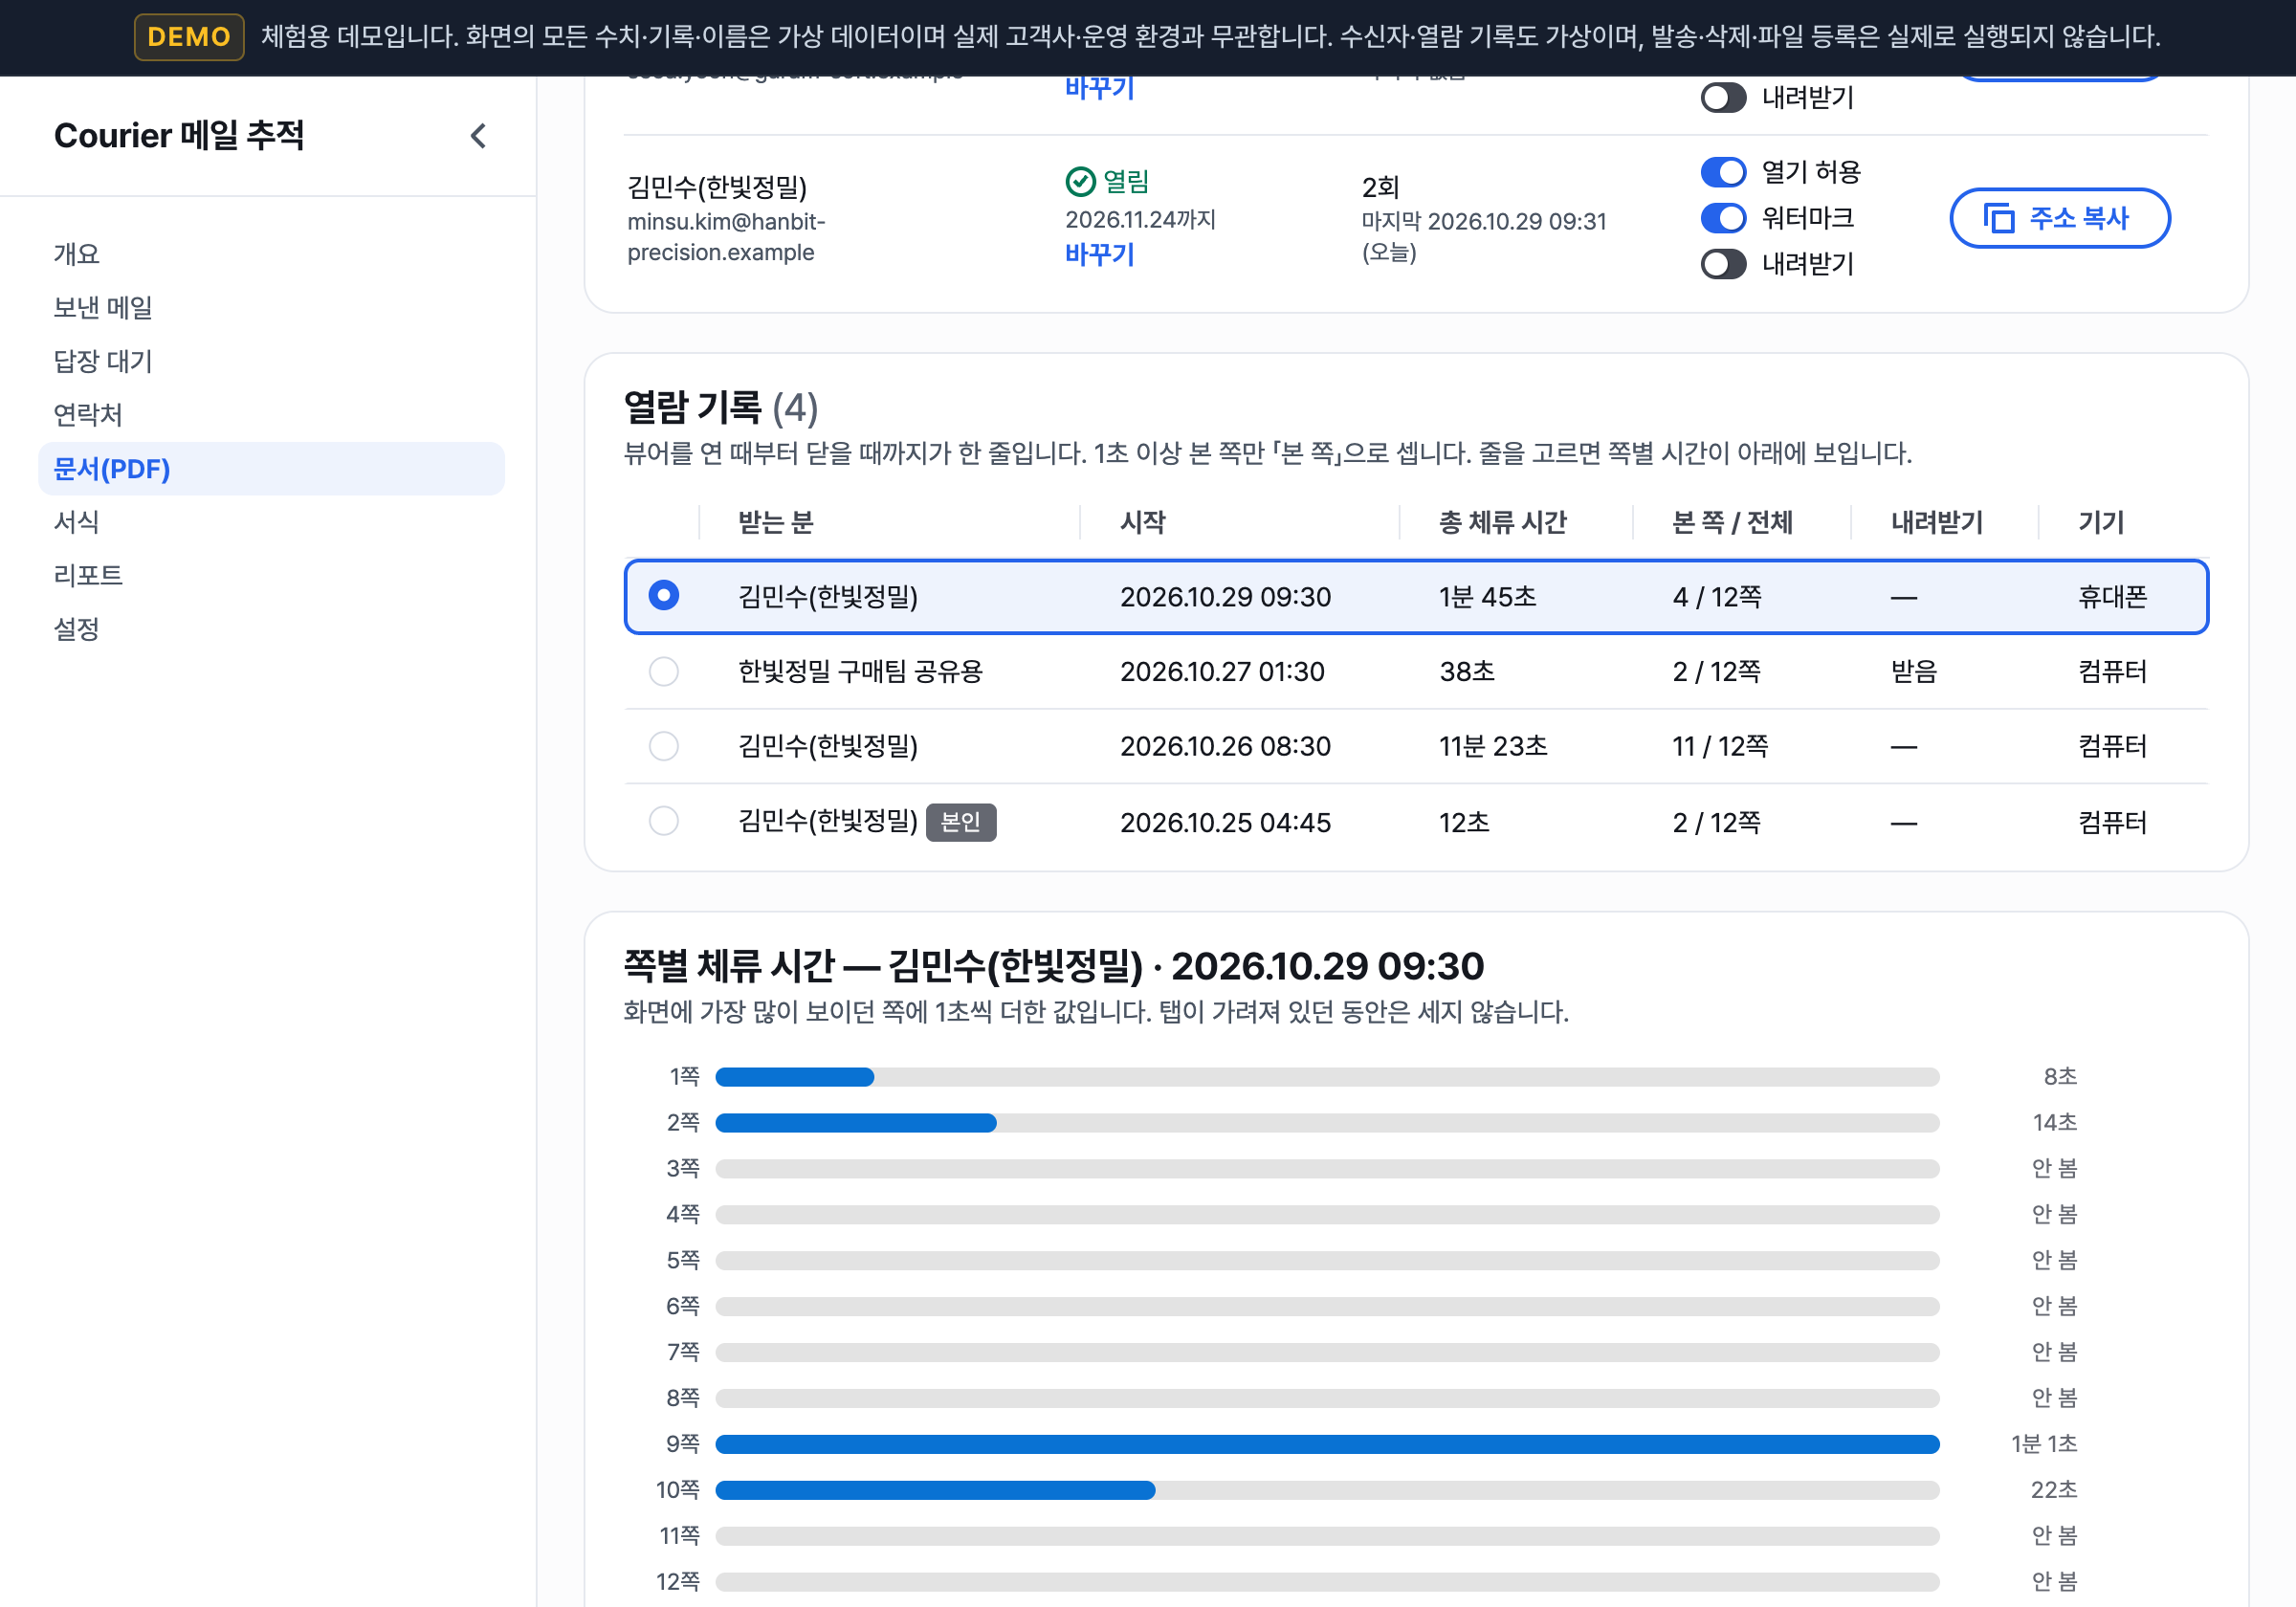Click the minsu.kim@hanbit-precision.example email

[726, 237]
